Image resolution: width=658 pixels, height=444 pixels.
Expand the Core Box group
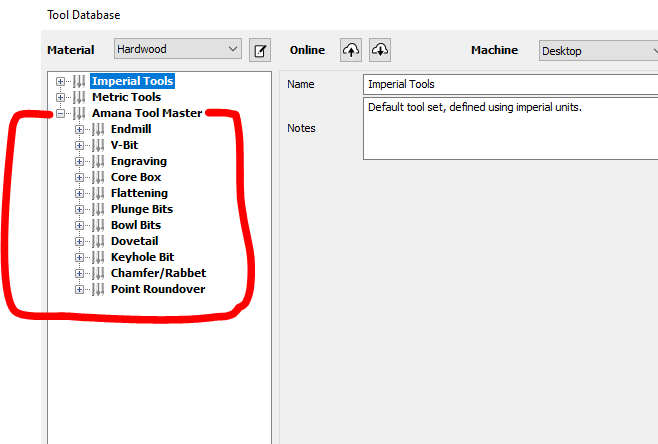point(79,178)
